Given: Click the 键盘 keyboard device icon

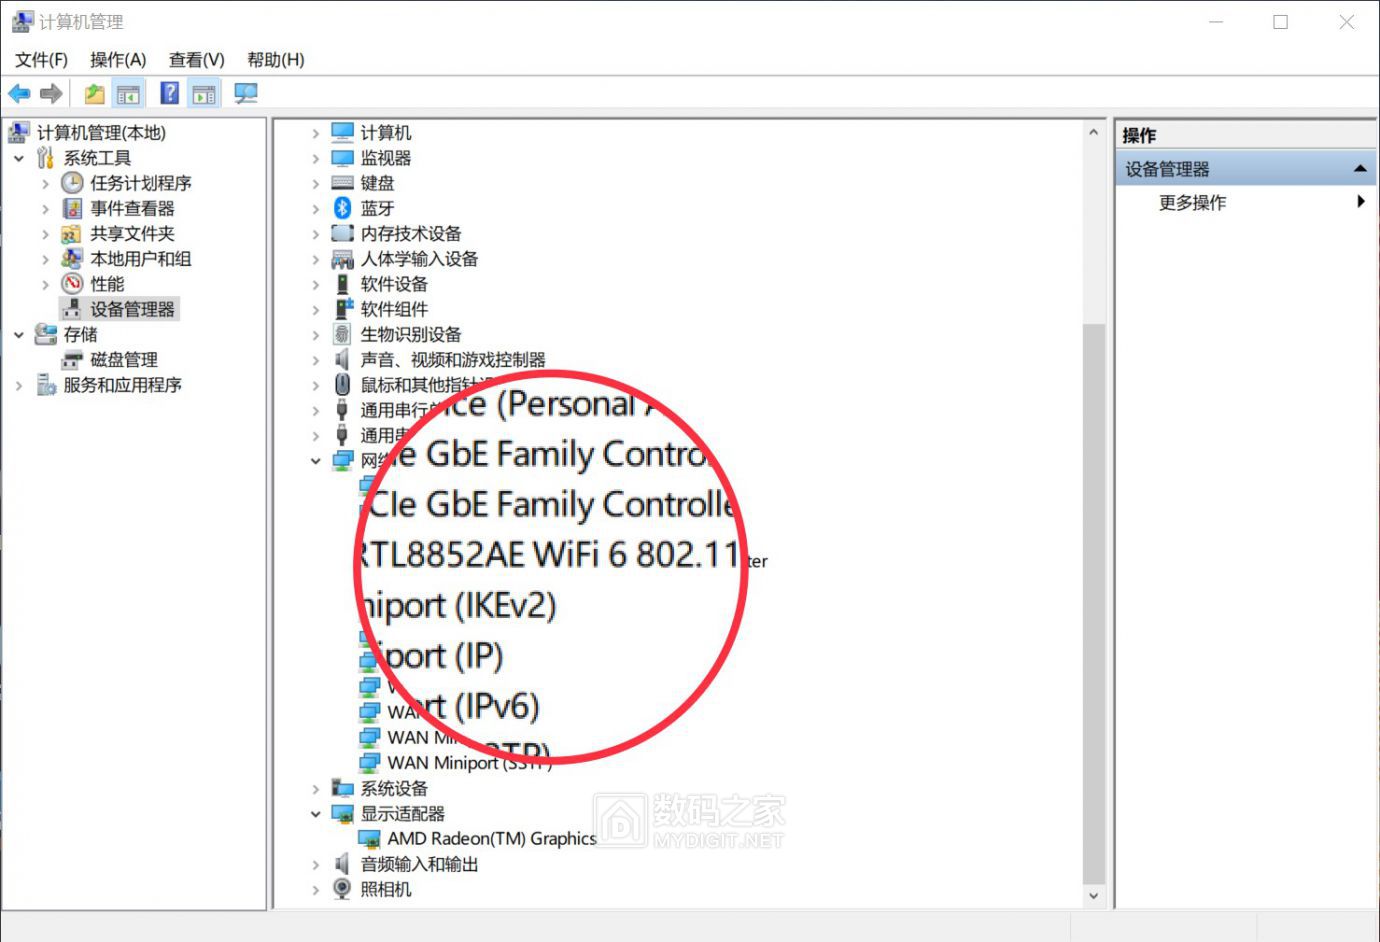Looking at the screenshot, I should [x=342, y=183].
